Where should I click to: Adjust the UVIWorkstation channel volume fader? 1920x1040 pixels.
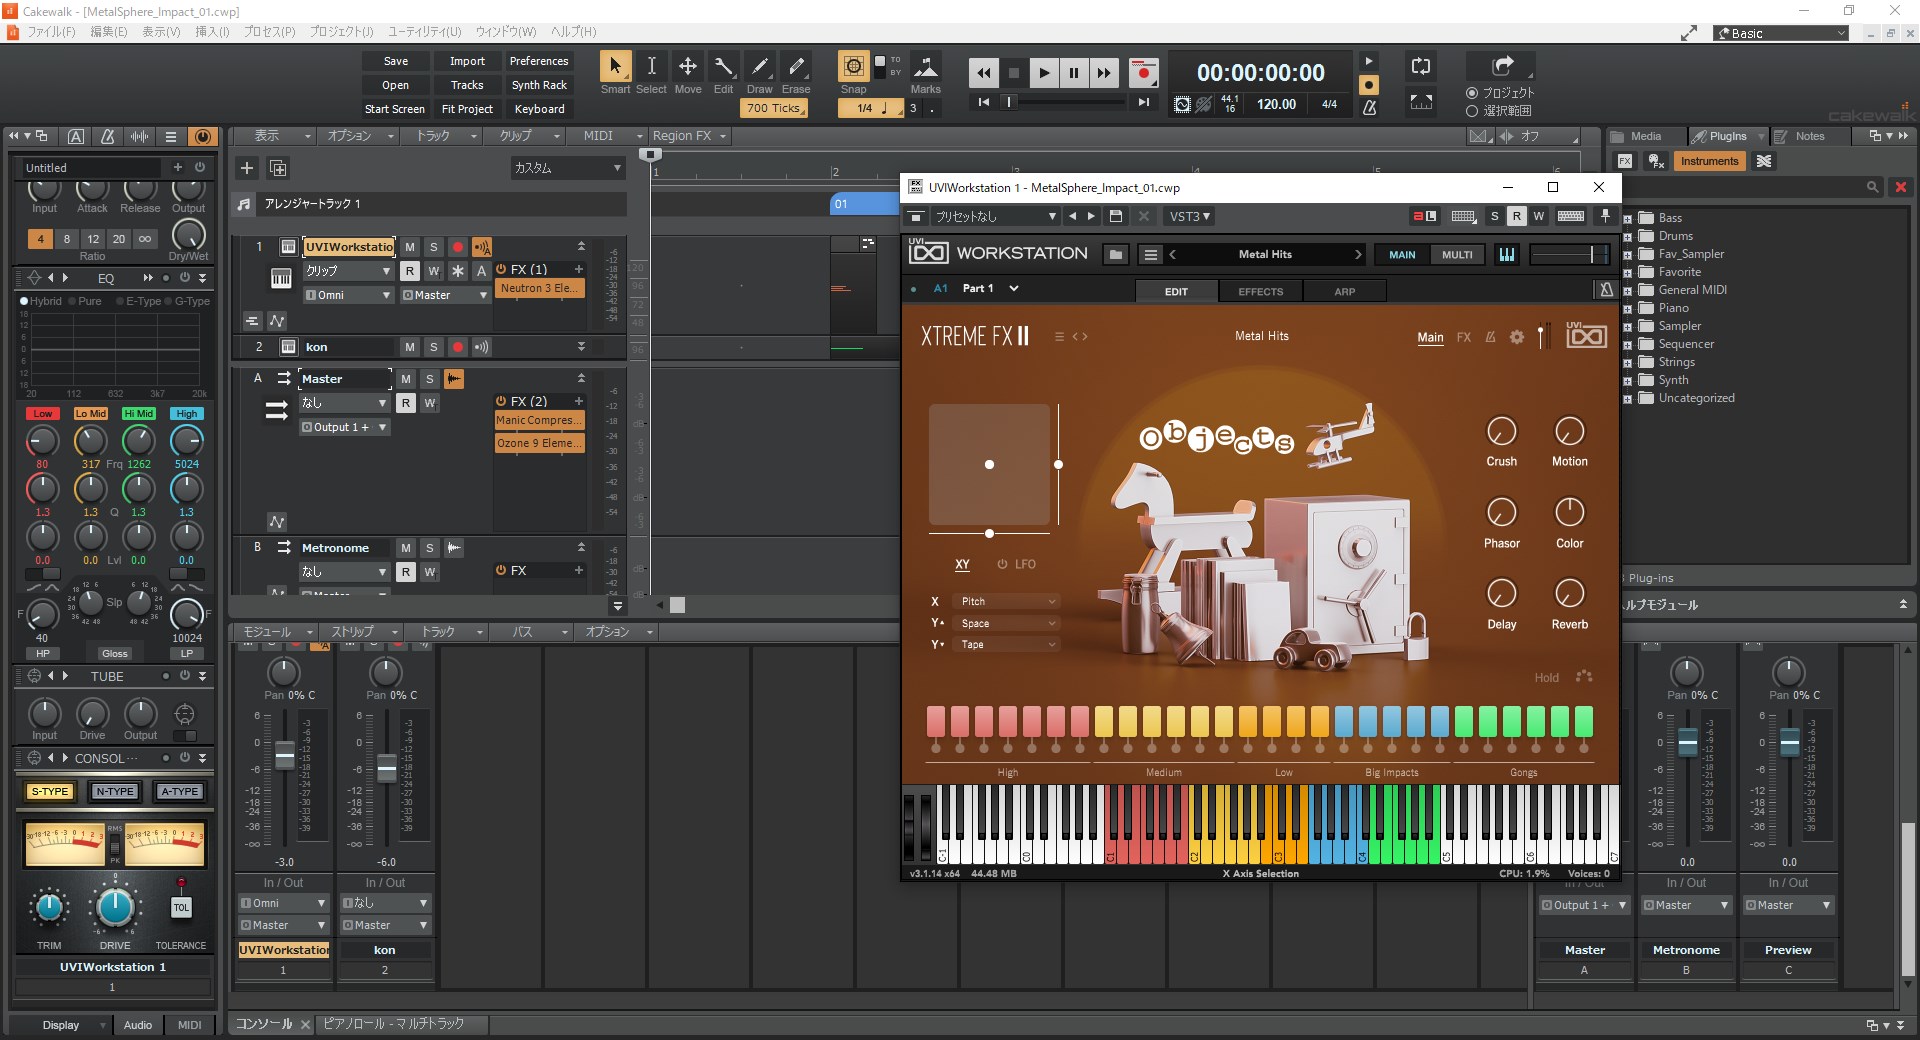[x=285, y=755]
